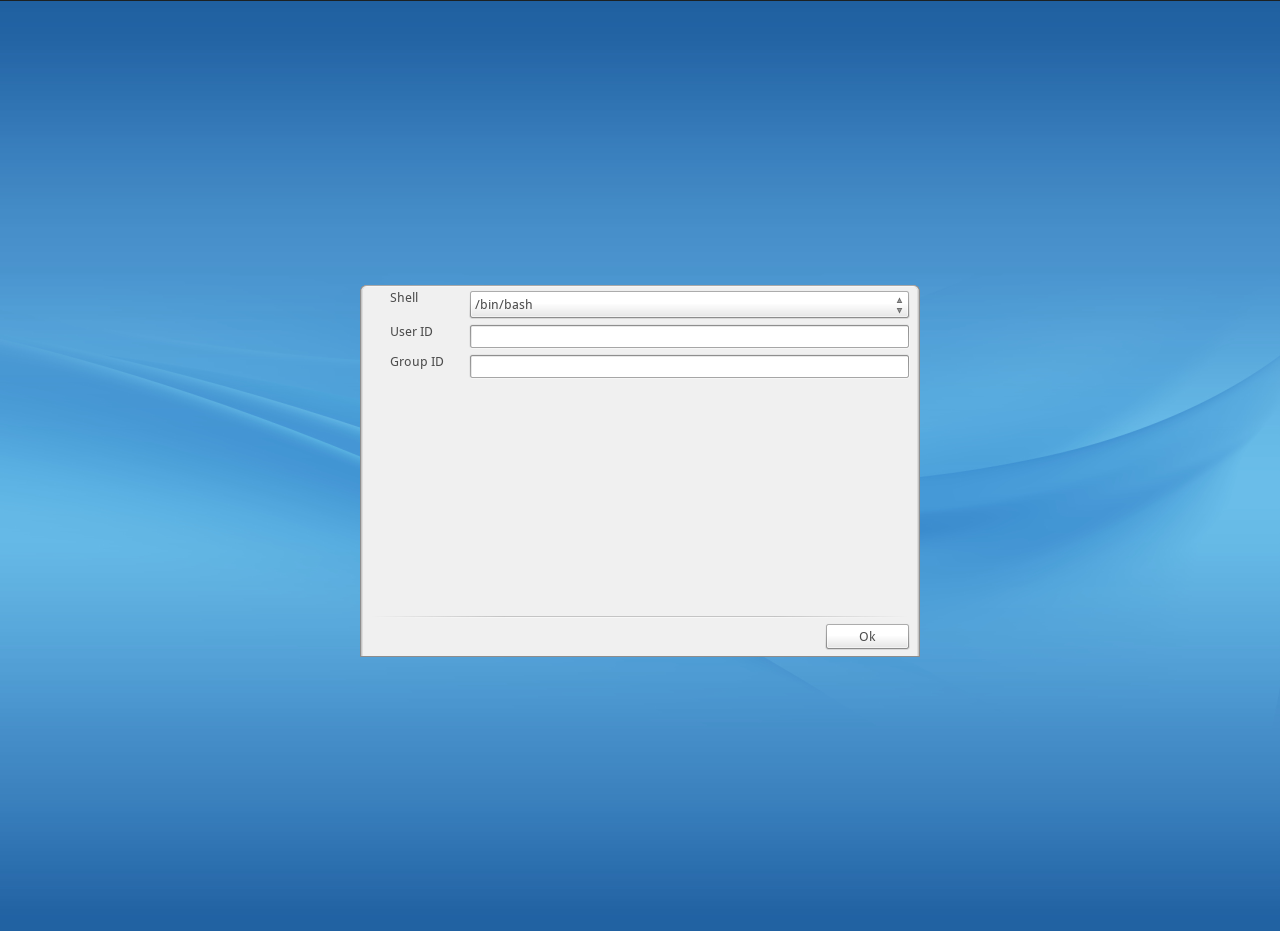Click the separator line above the Ok button
Viewport: 1280px width, 931px height.
coord(639,618)
